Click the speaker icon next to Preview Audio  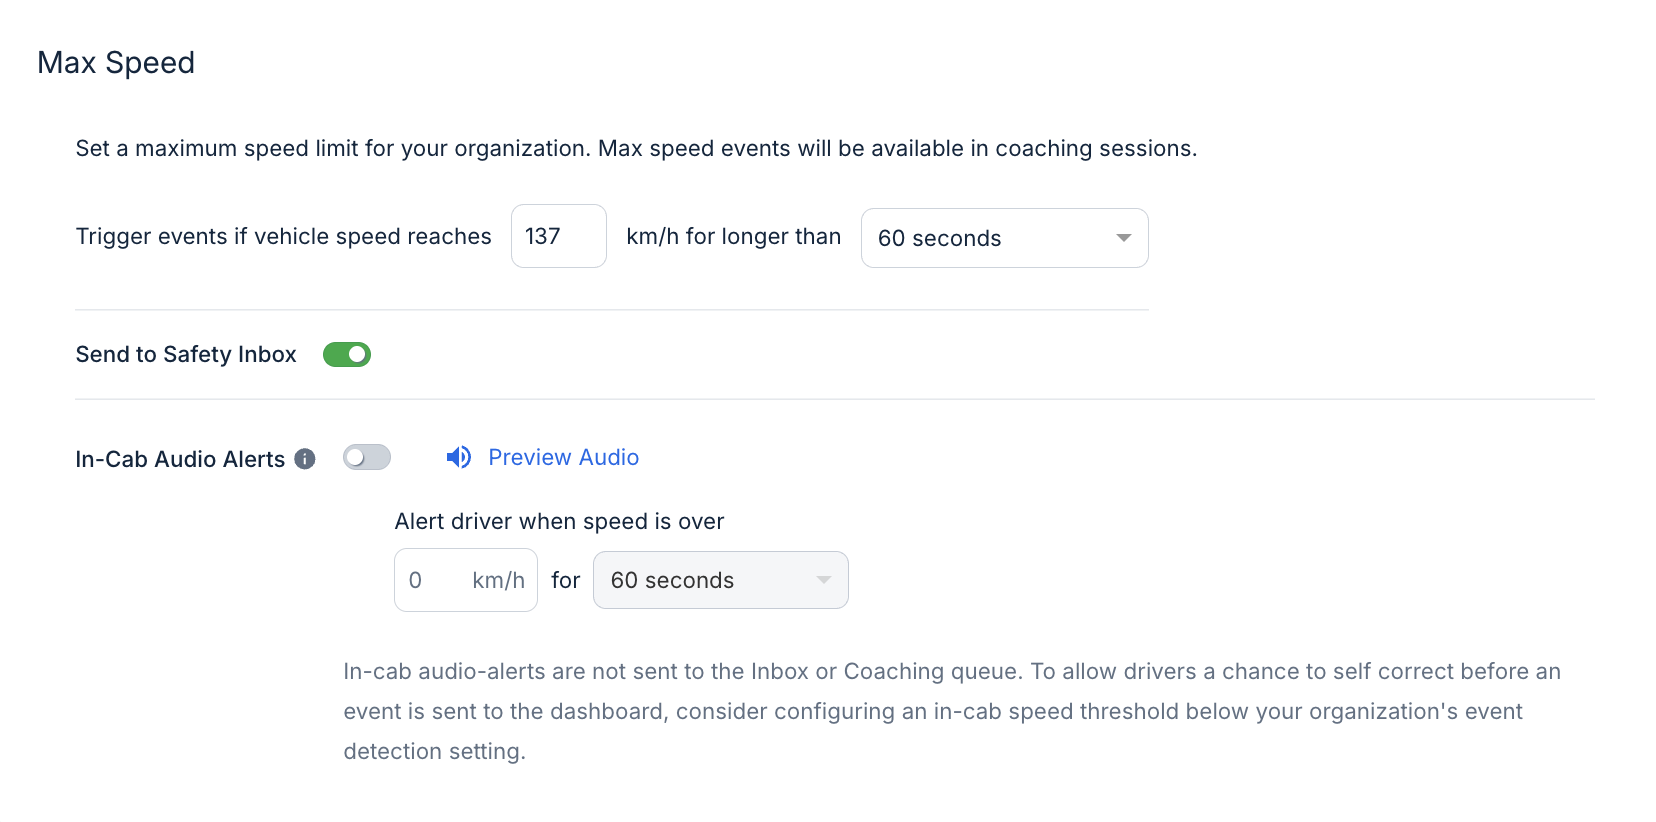pyautogui.click(x=458, y=457)
